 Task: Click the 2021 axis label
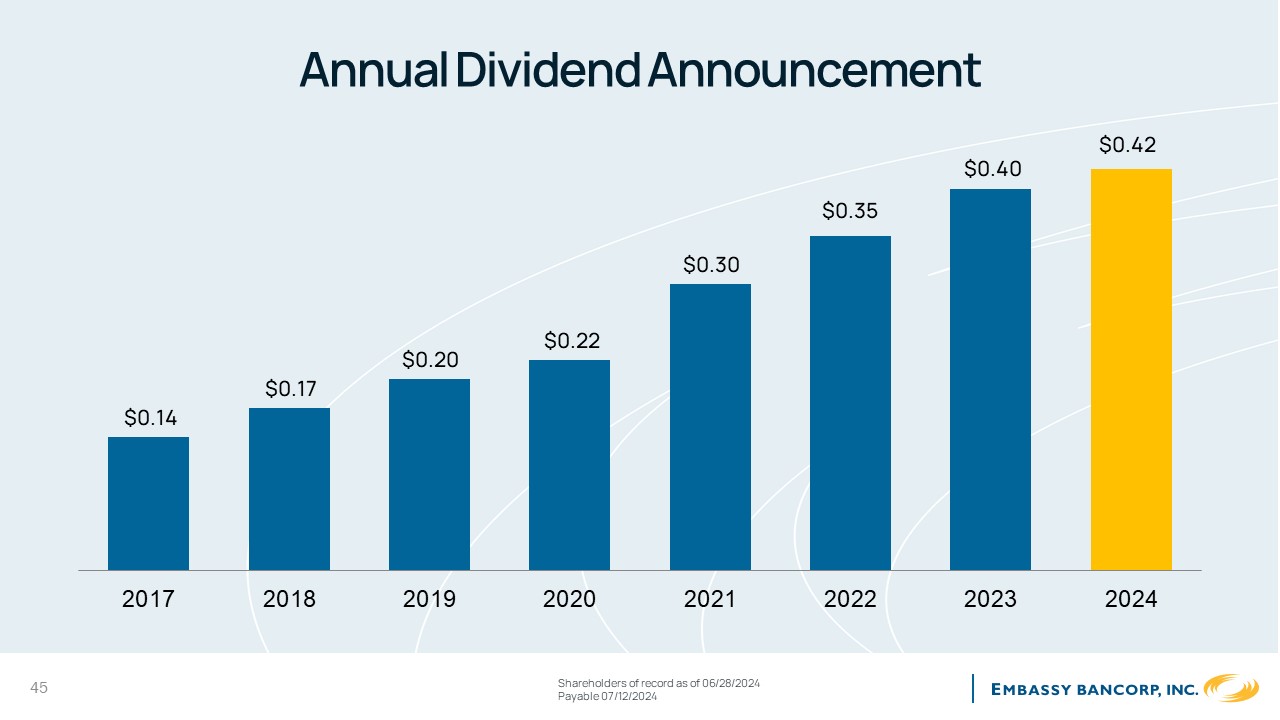tap(710, 600)
